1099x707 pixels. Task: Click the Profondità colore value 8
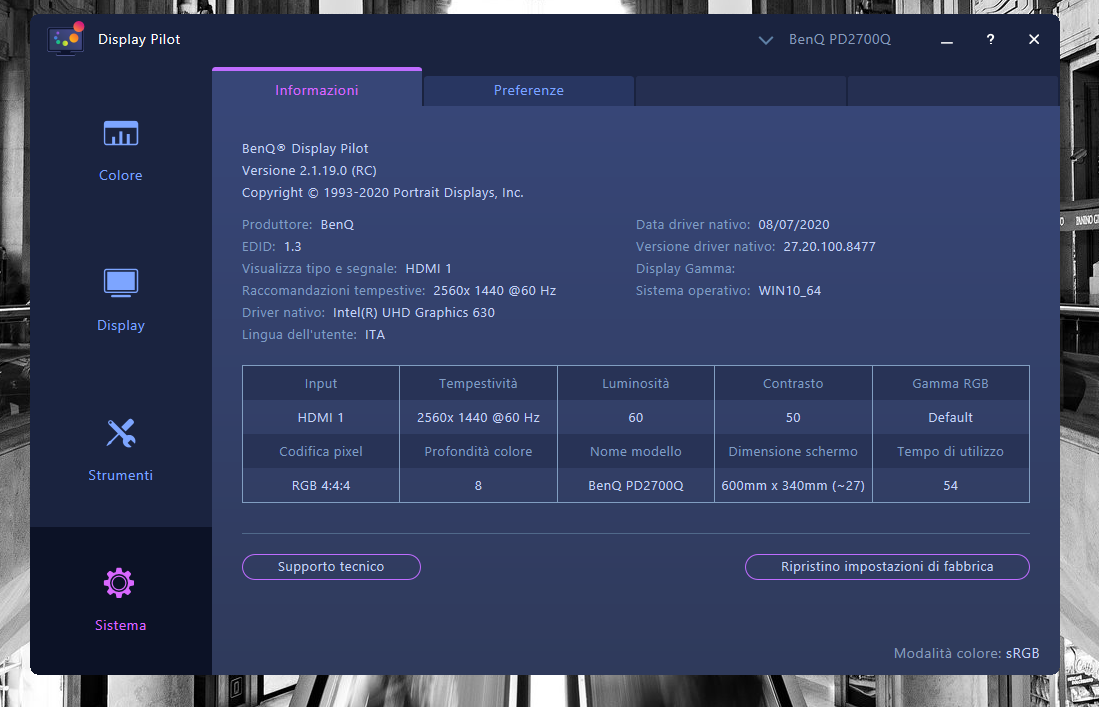(x=478, y=486)
